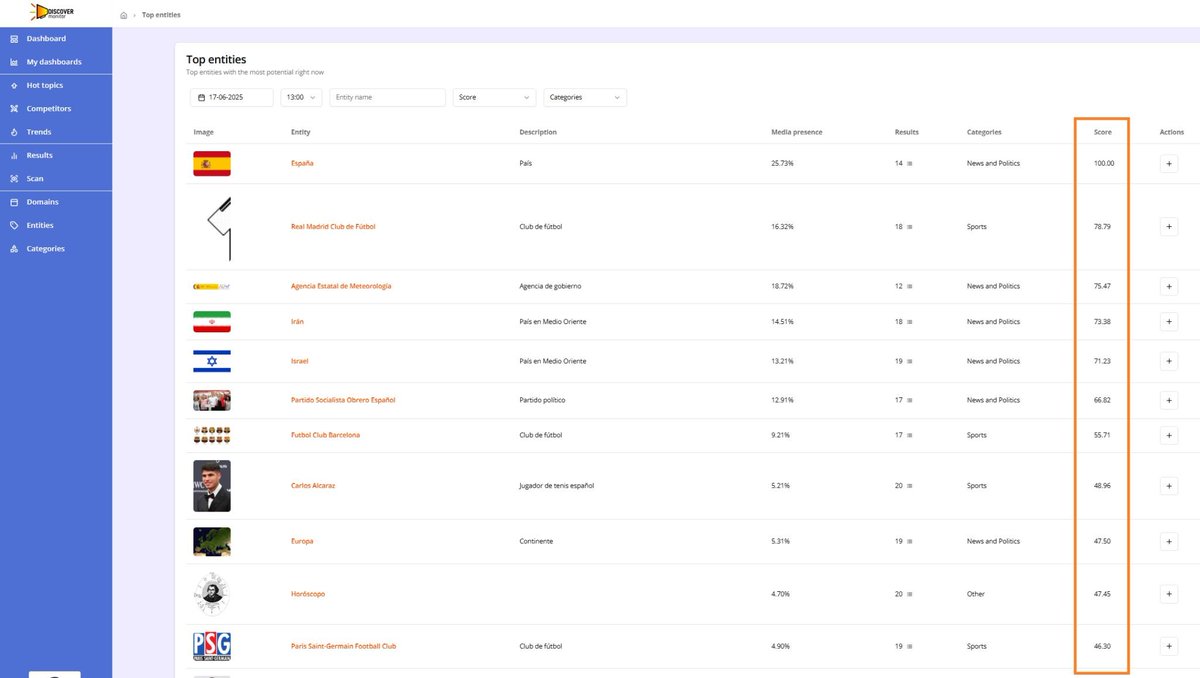The height and width of the screenshot is (678, 1200).
Task: Open the Carlos Alcaraz entity link
Action: click(313, 486)
